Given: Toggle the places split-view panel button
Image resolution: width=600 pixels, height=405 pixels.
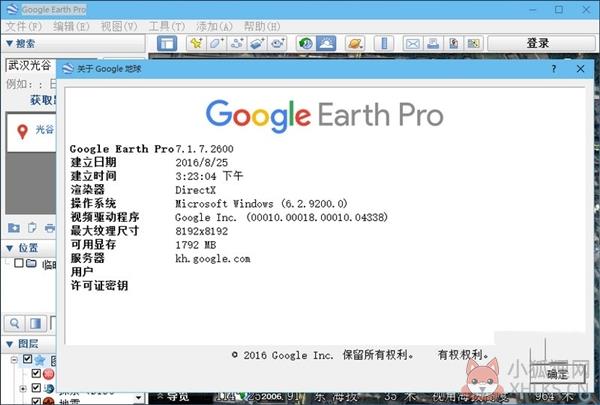Looking at the screenshot, I should (36, 323).
